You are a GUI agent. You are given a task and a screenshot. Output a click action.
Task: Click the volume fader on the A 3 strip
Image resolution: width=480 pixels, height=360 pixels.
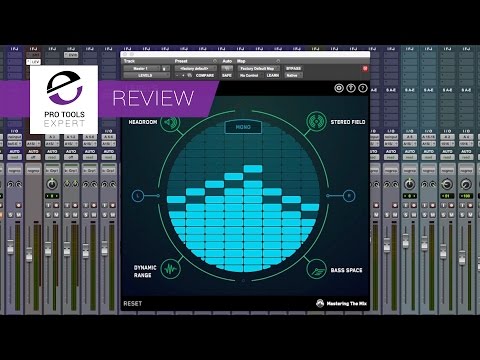pyautogui.click(x=48, y=249)
